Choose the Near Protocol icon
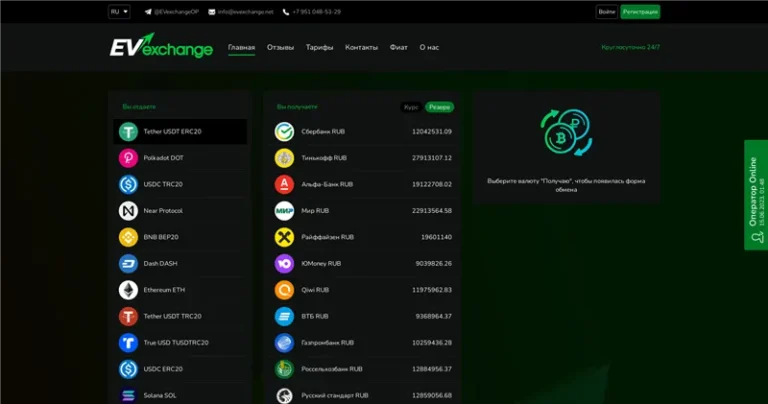This screenshot has height=404, width=768. [128, 211]
